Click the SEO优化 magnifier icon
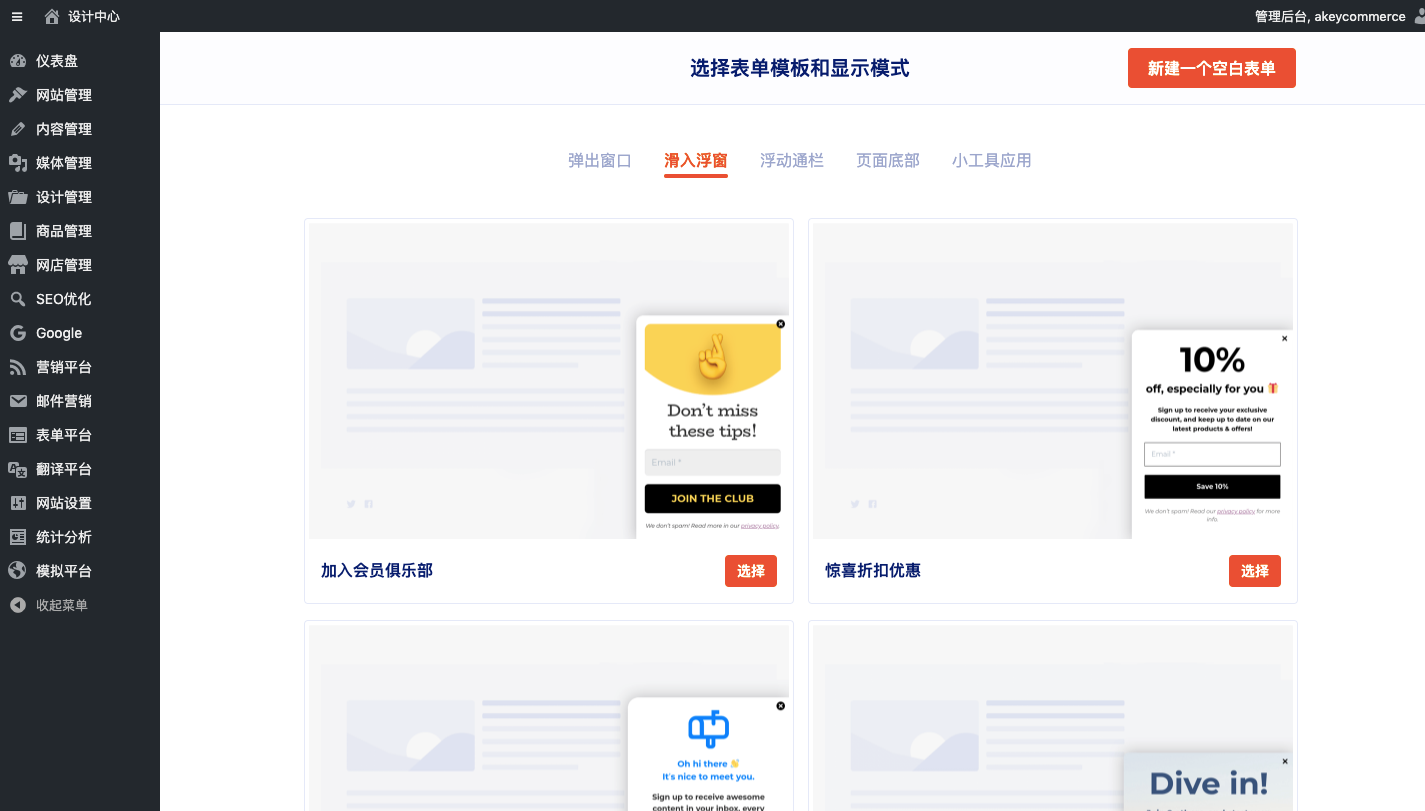The image size is (1425, 811). 17,299
